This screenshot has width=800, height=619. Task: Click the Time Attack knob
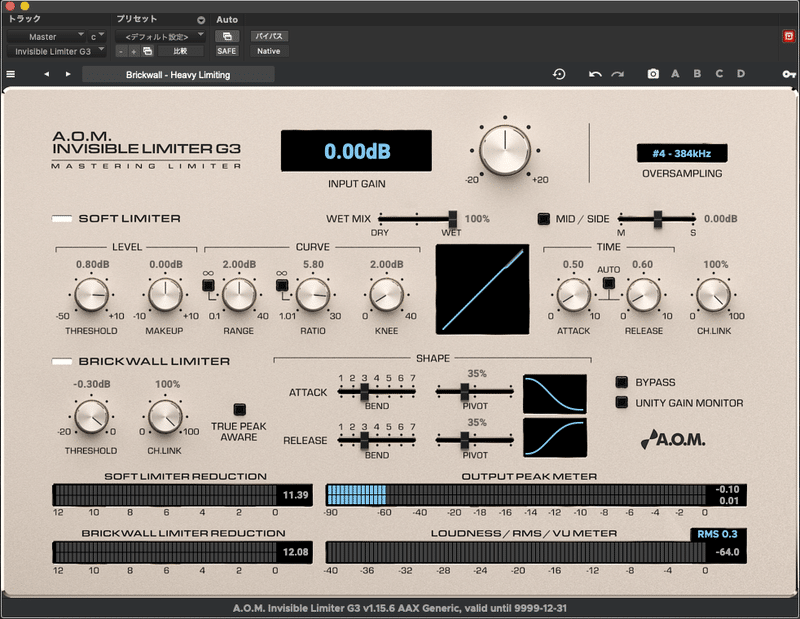click(573, 295)
